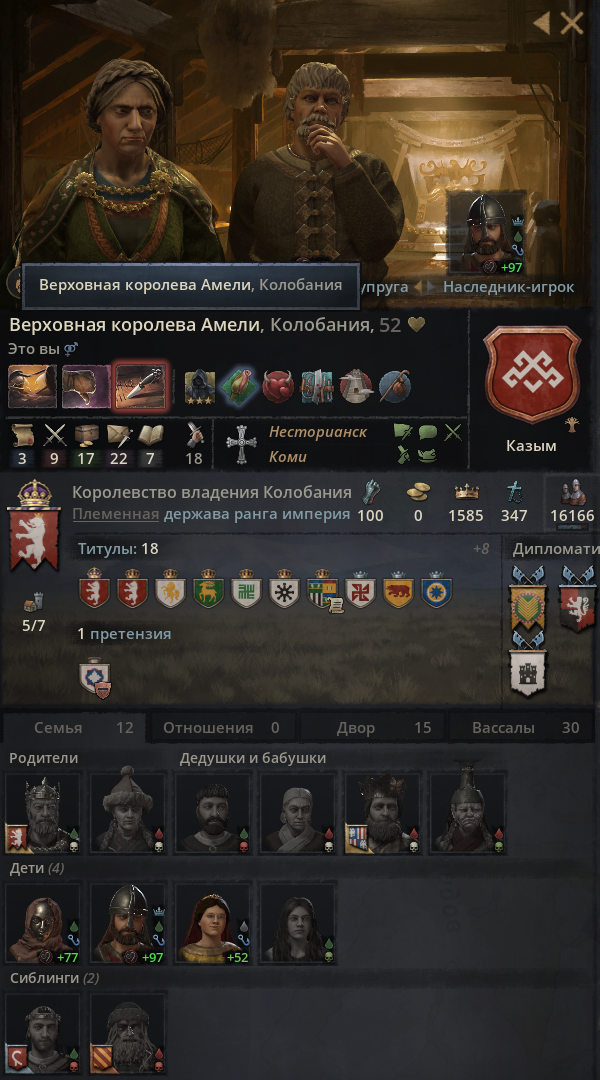Click the претензия link text
The width and height of the screenshot is (600, 1080).
(x=130, y=634)
